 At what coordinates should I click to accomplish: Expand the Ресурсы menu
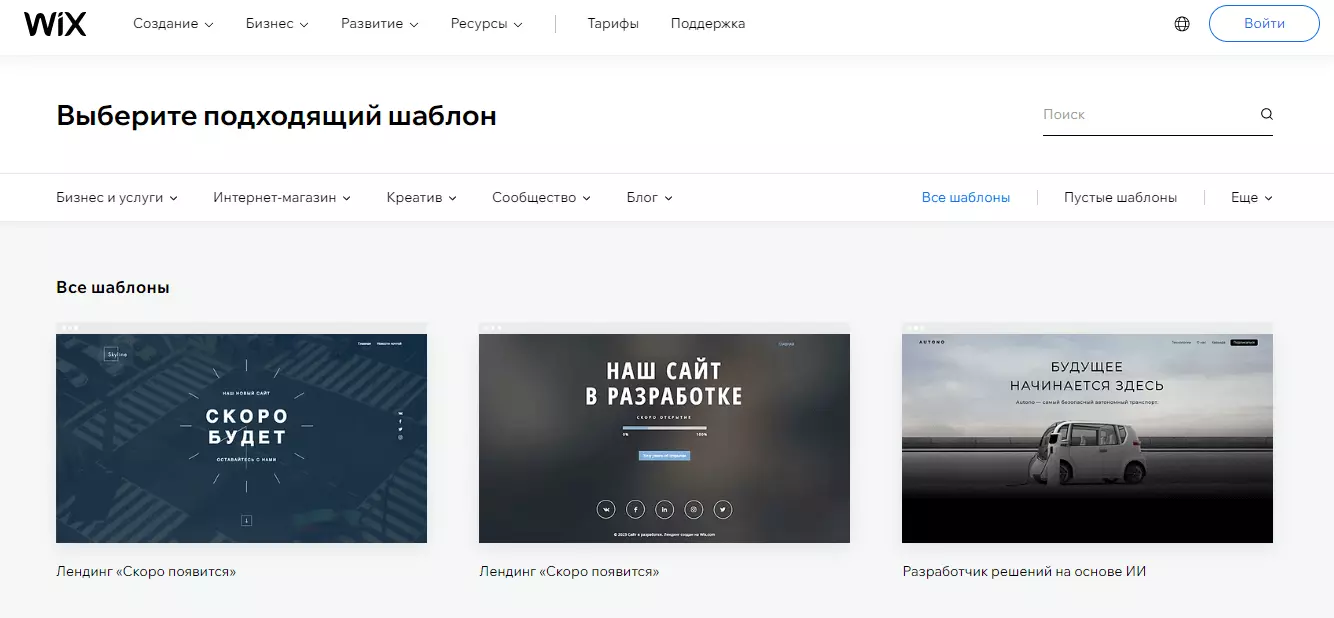(x=486, y=24)
